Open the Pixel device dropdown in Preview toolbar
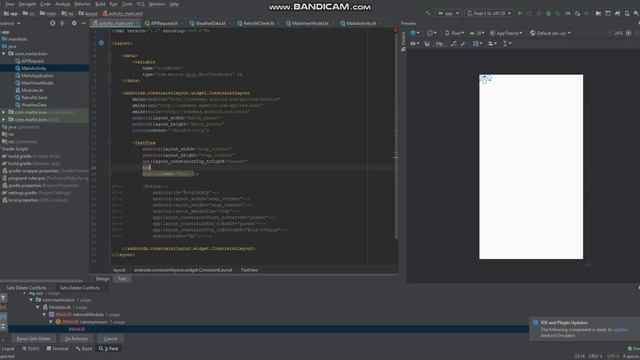The image size is (640, 360). [x=454, y=33]
